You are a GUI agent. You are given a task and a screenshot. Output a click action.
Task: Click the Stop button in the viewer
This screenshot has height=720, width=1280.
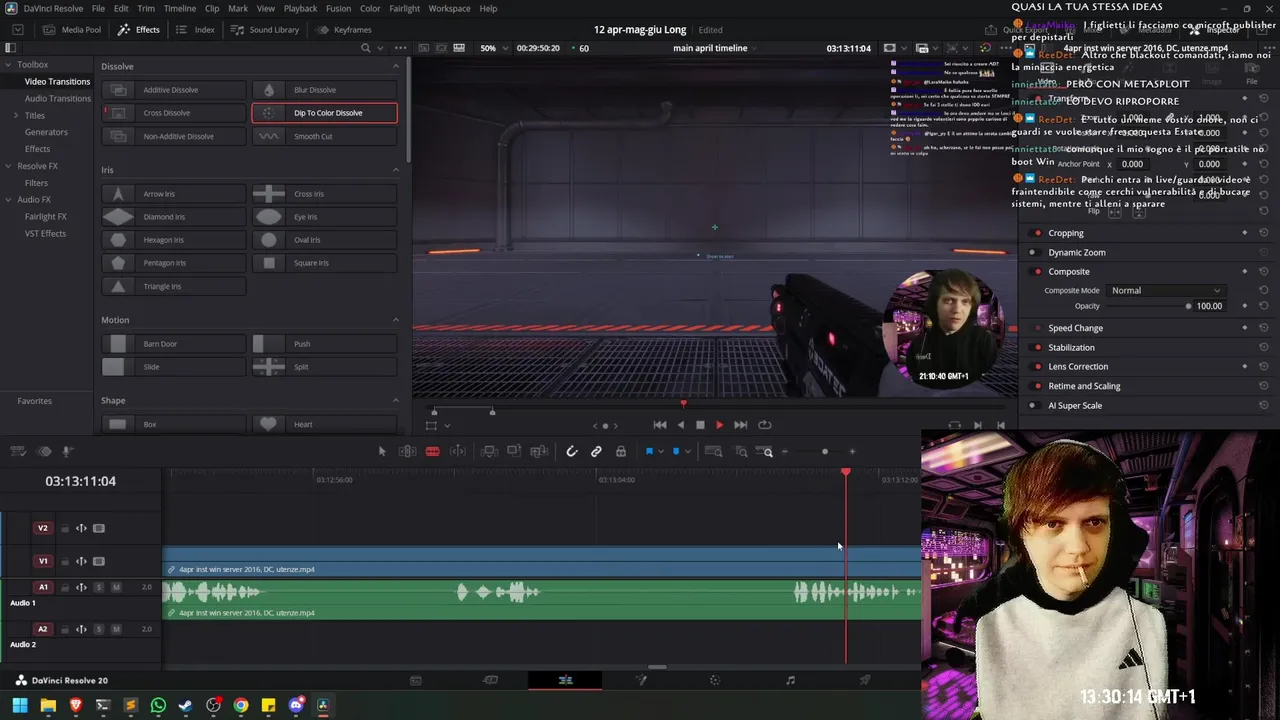(700, 425)
